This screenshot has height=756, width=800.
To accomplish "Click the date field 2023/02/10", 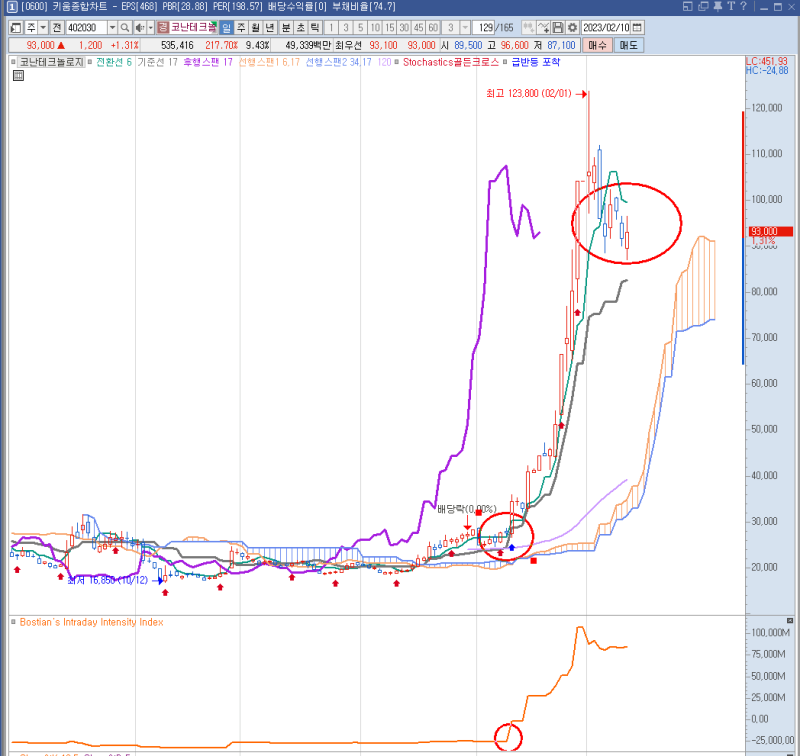I will tap(606, 28).
